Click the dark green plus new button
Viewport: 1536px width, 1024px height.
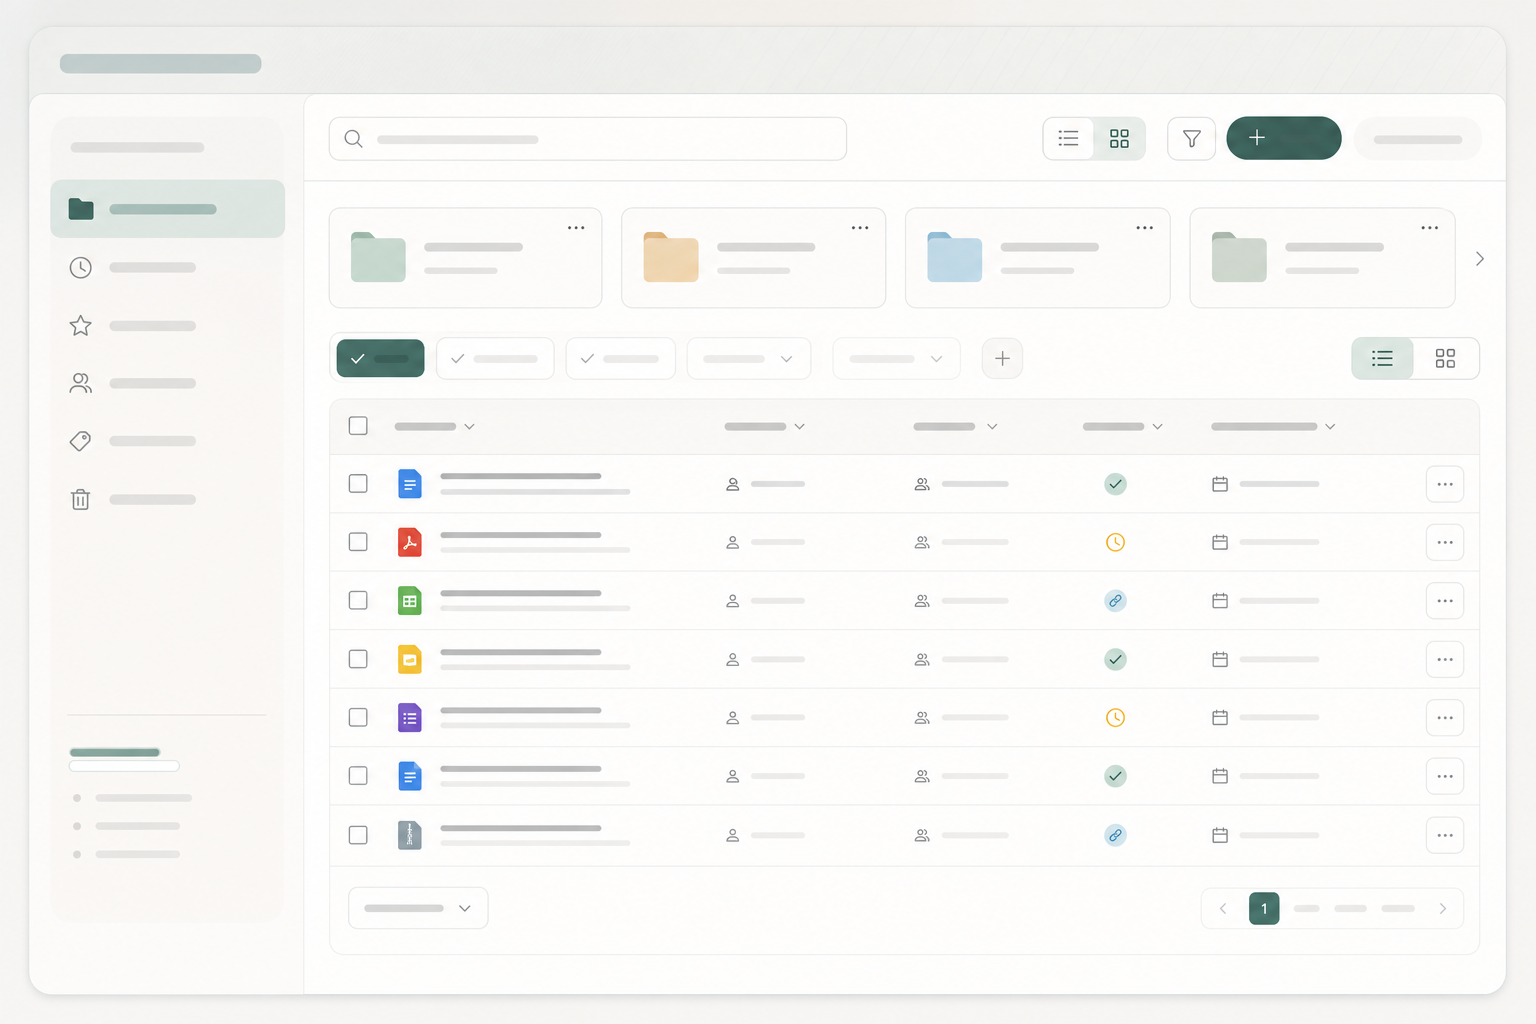(1284, 138)
